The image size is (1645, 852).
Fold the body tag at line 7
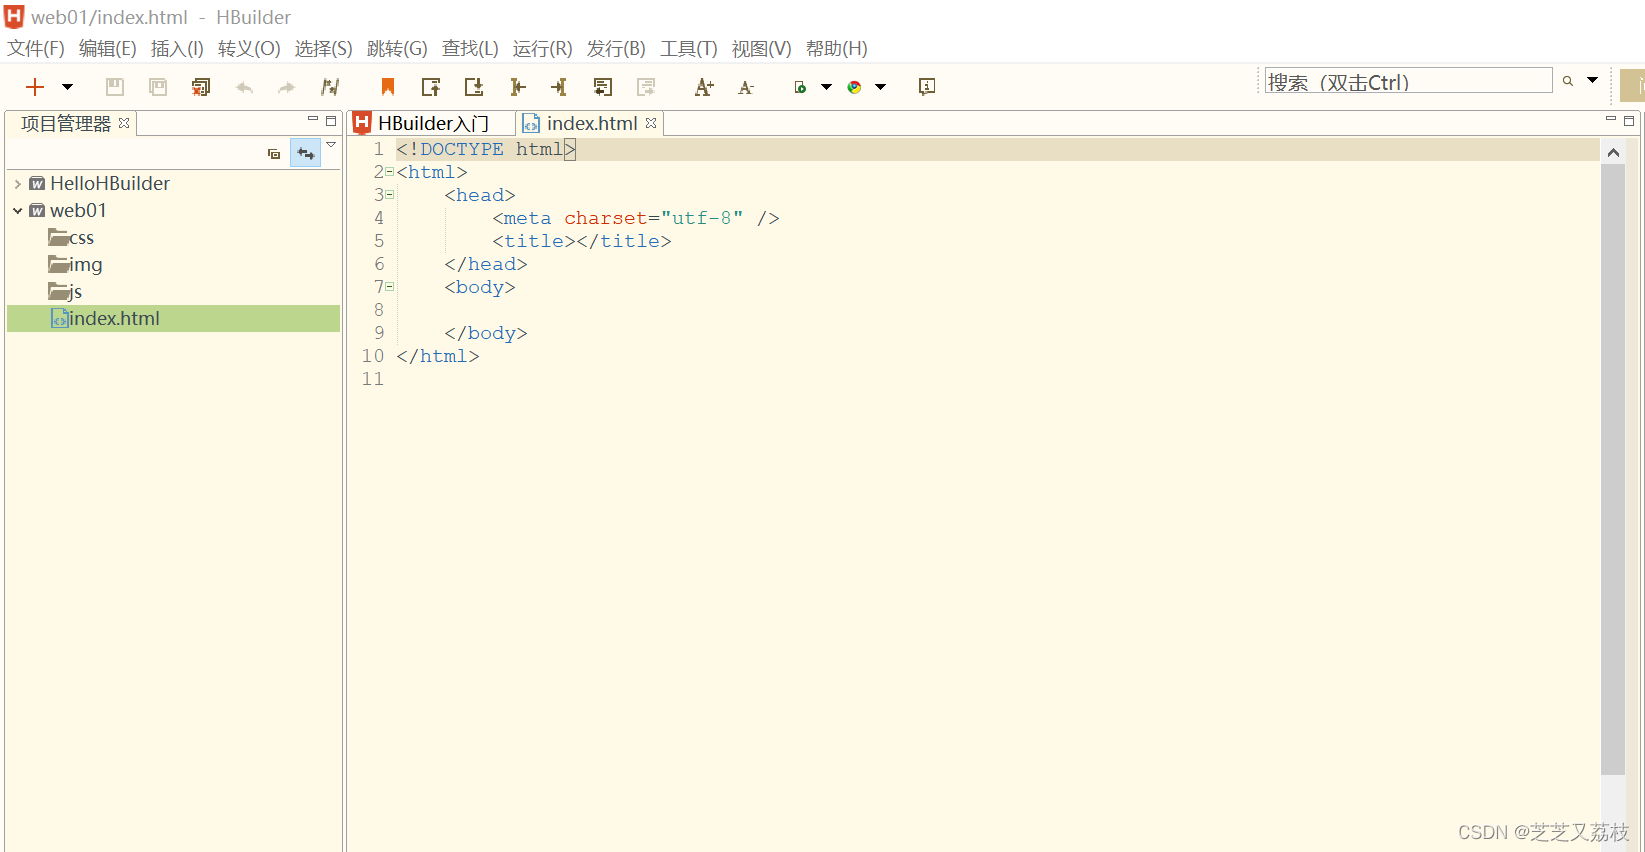(390, 287)
